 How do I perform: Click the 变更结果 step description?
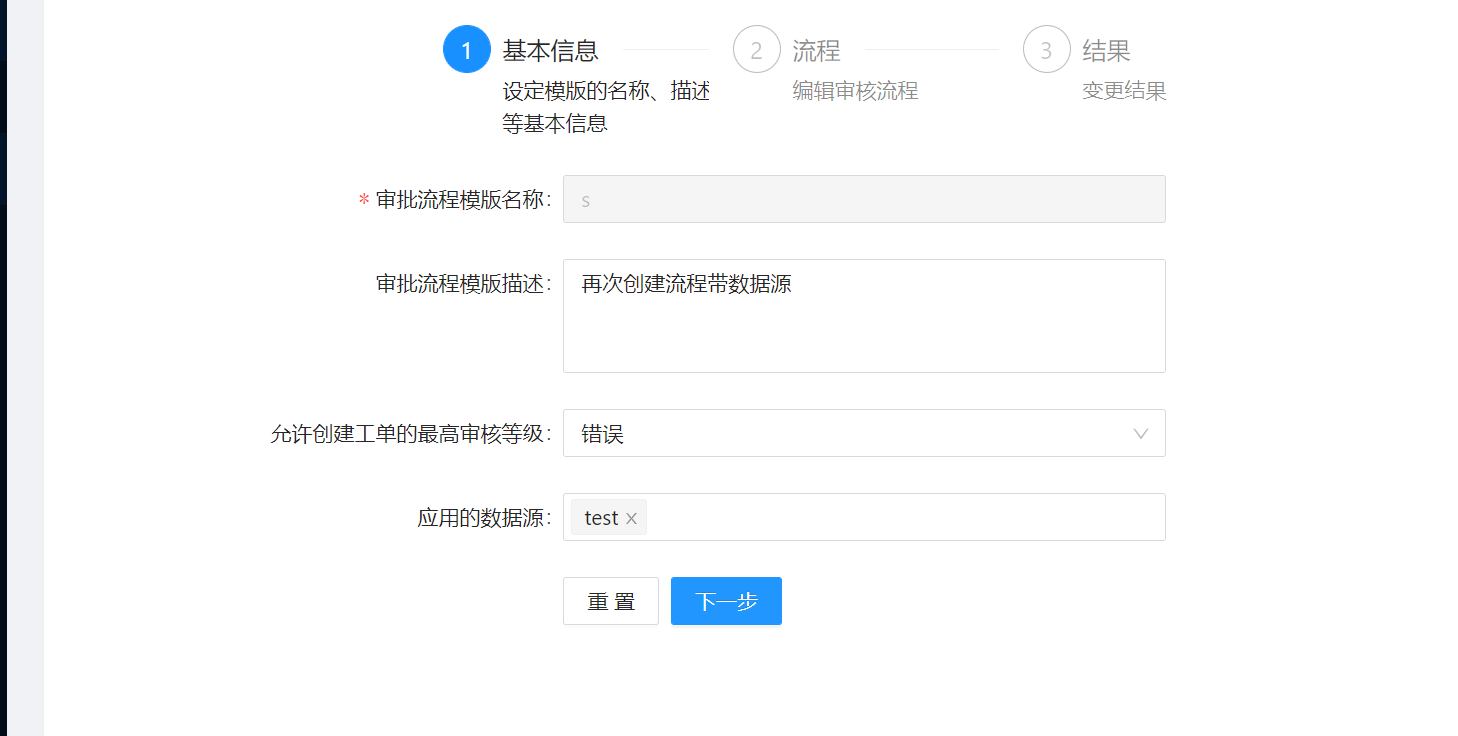[1124, 91]
